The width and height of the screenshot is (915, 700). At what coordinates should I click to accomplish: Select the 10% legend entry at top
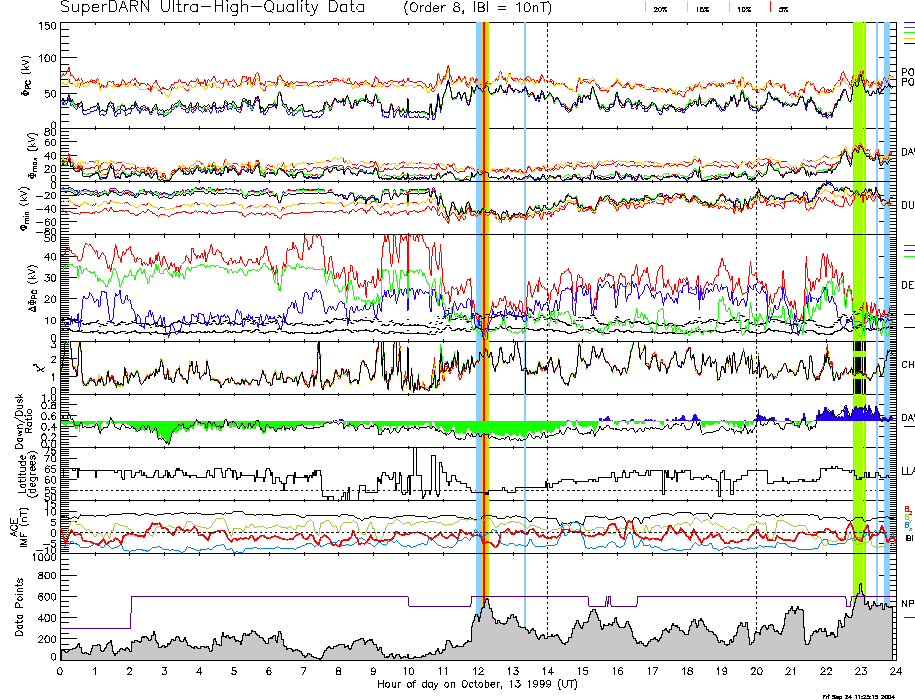[742, 9]
